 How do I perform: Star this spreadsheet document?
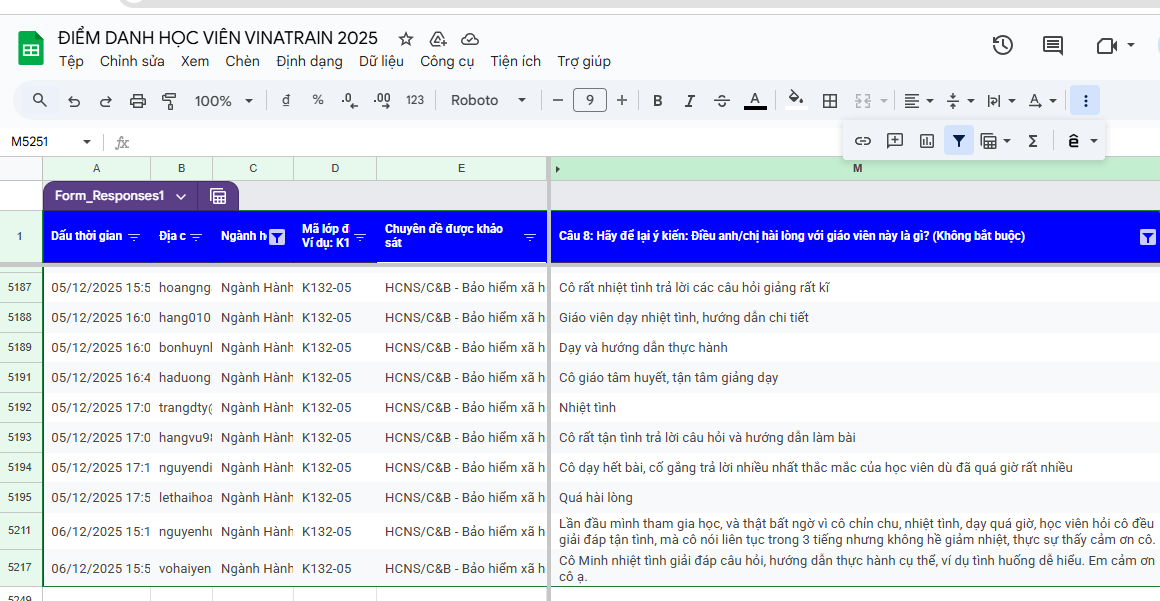[406, 39]
